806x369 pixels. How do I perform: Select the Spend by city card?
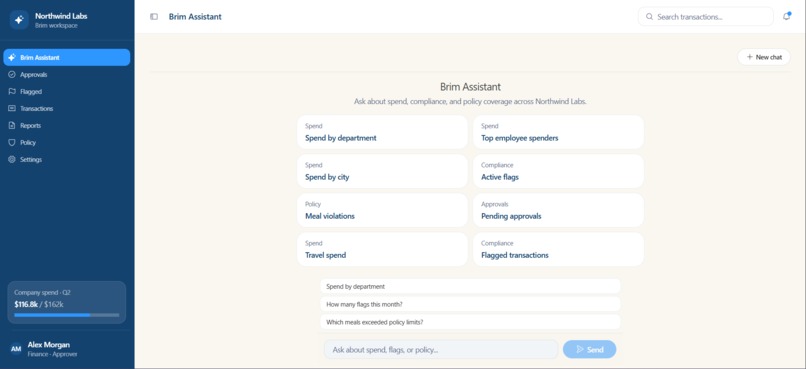pyautogui.click(x=382, y=171)
